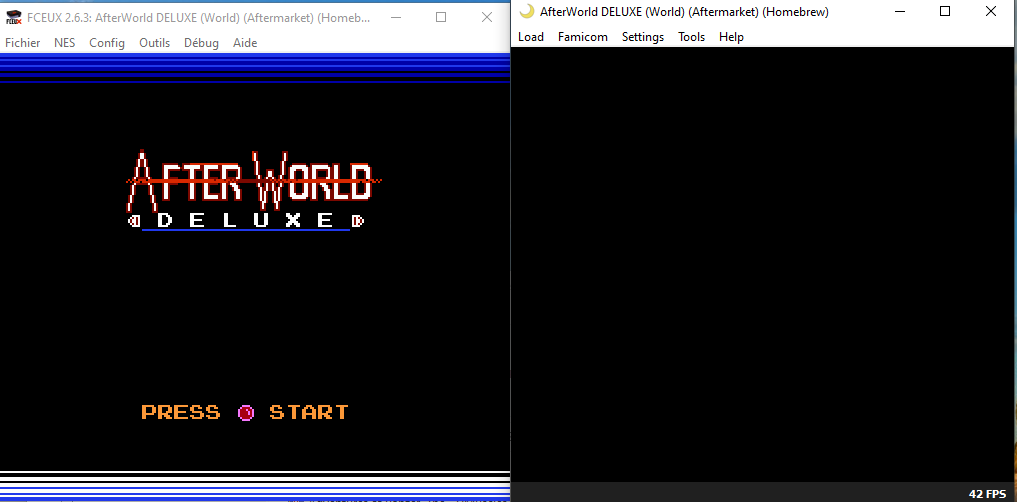This screenshot has width=1017, height=502.
Task: Open Load menu in right emulator window
Action: [x=531, y=37]
